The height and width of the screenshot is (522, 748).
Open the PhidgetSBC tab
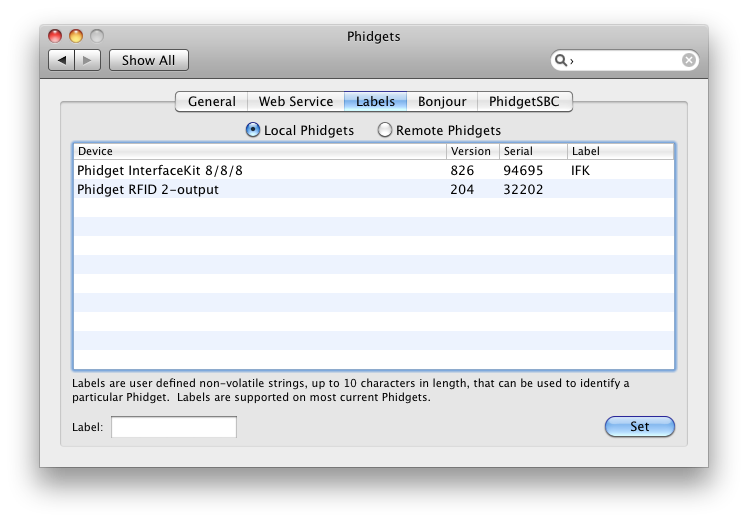coord(524,102)
